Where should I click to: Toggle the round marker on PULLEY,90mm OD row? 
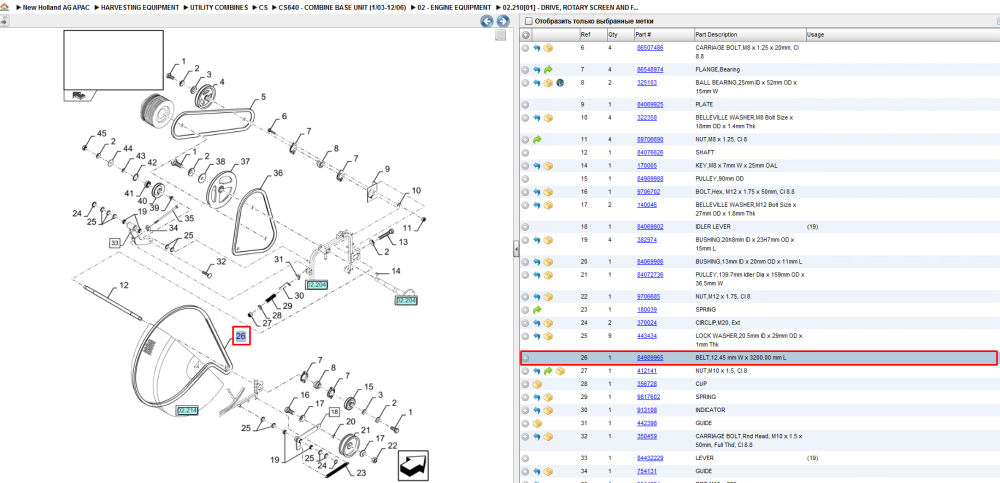pos(526,179)
